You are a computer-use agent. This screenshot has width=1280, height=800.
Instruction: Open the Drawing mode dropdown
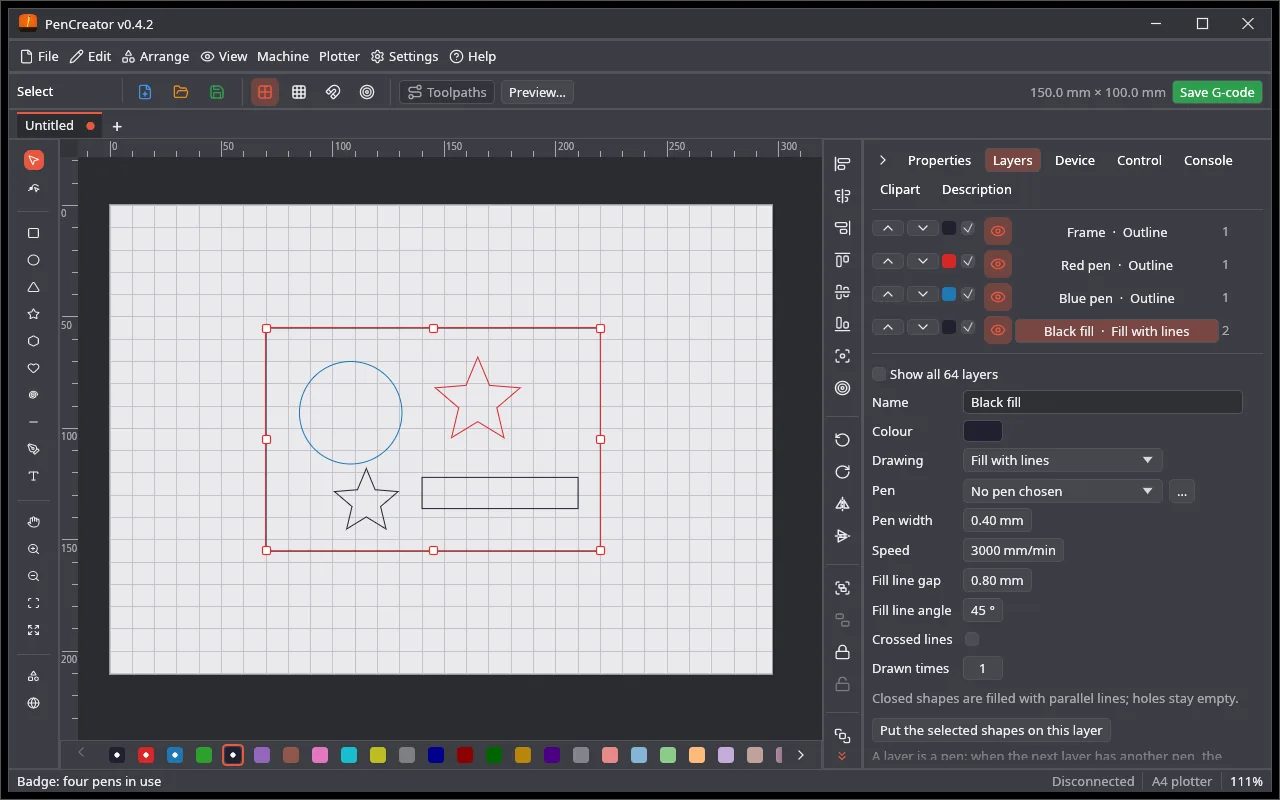tap(1062, 460)
